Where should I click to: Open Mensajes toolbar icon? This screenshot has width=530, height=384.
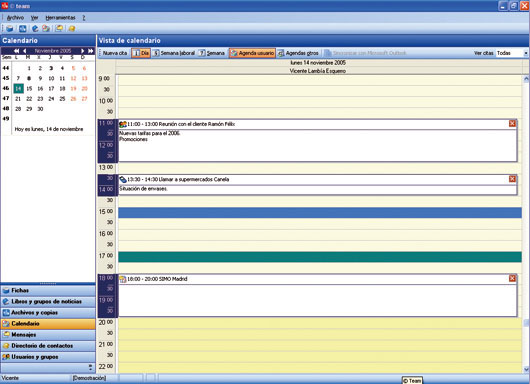coord(59,29)
